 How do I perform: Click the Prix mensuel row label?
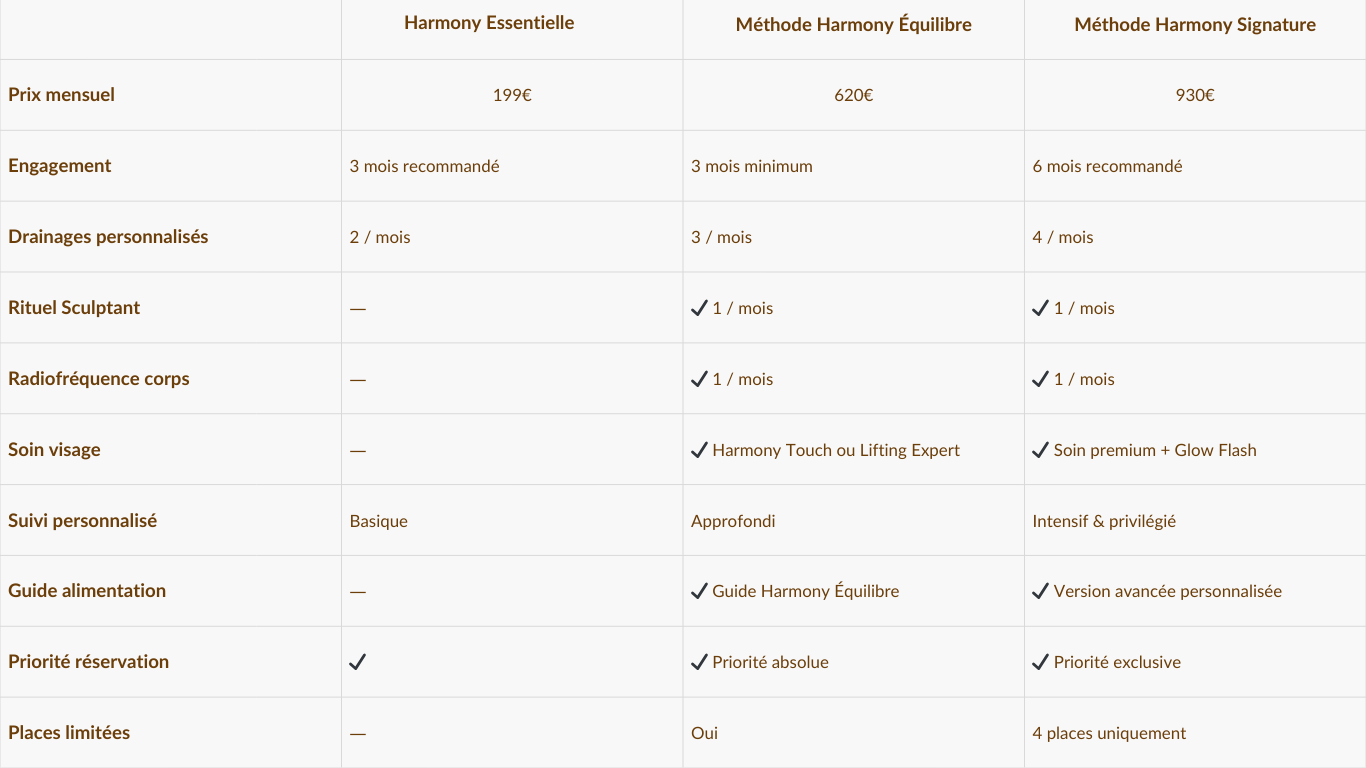pos(61,95)
